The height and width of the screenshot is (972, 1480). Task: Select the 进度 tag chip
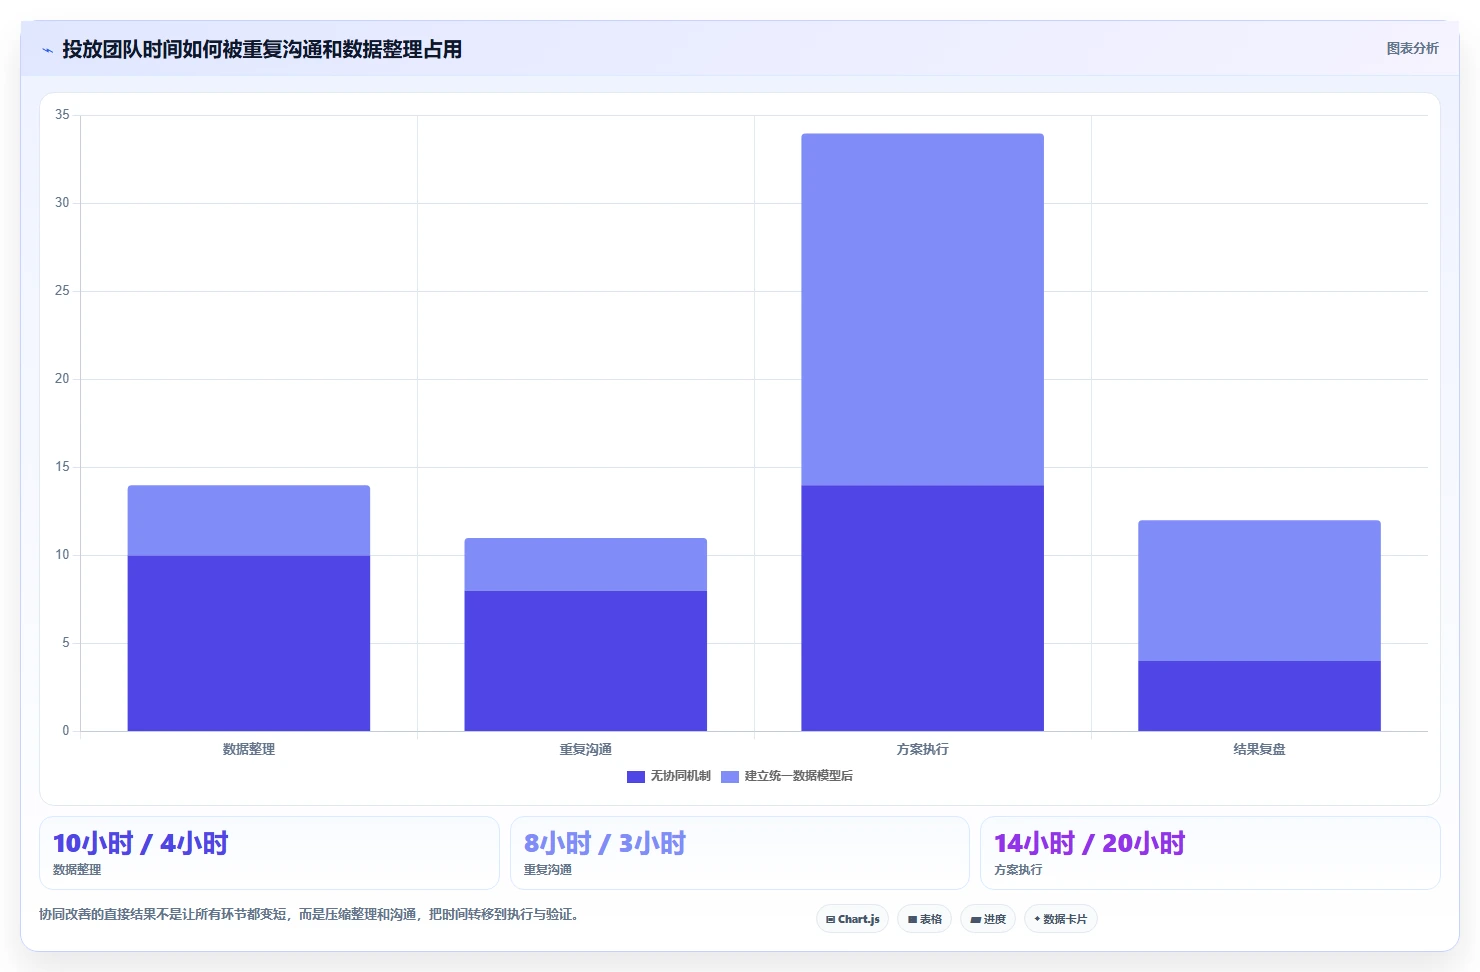click(988, 919)
